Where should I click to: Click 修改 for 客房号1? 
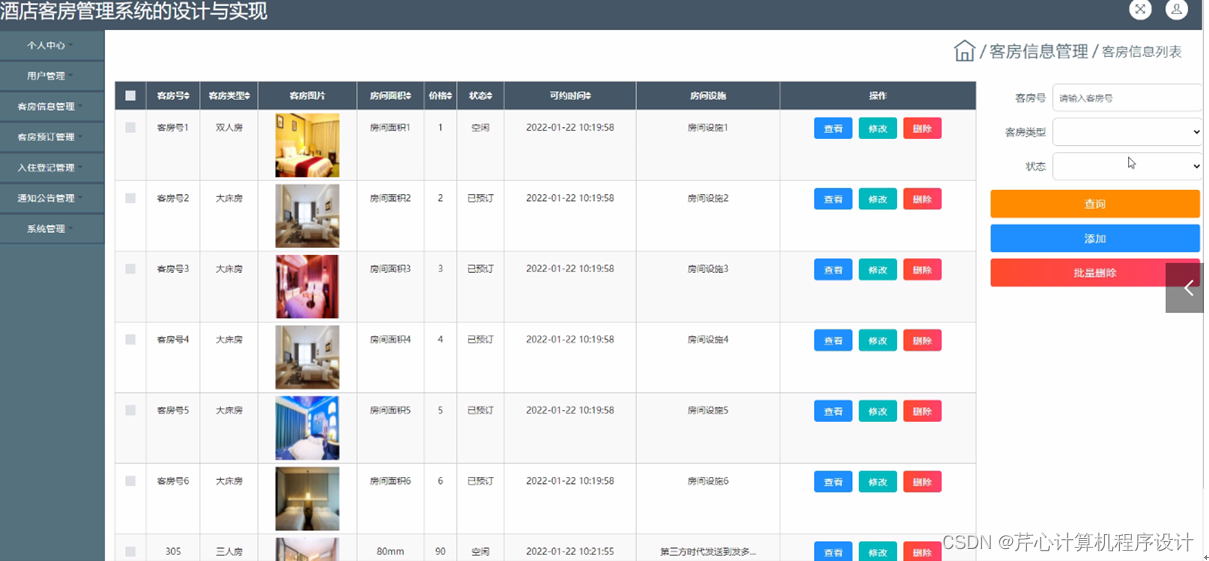coord(878,128)
